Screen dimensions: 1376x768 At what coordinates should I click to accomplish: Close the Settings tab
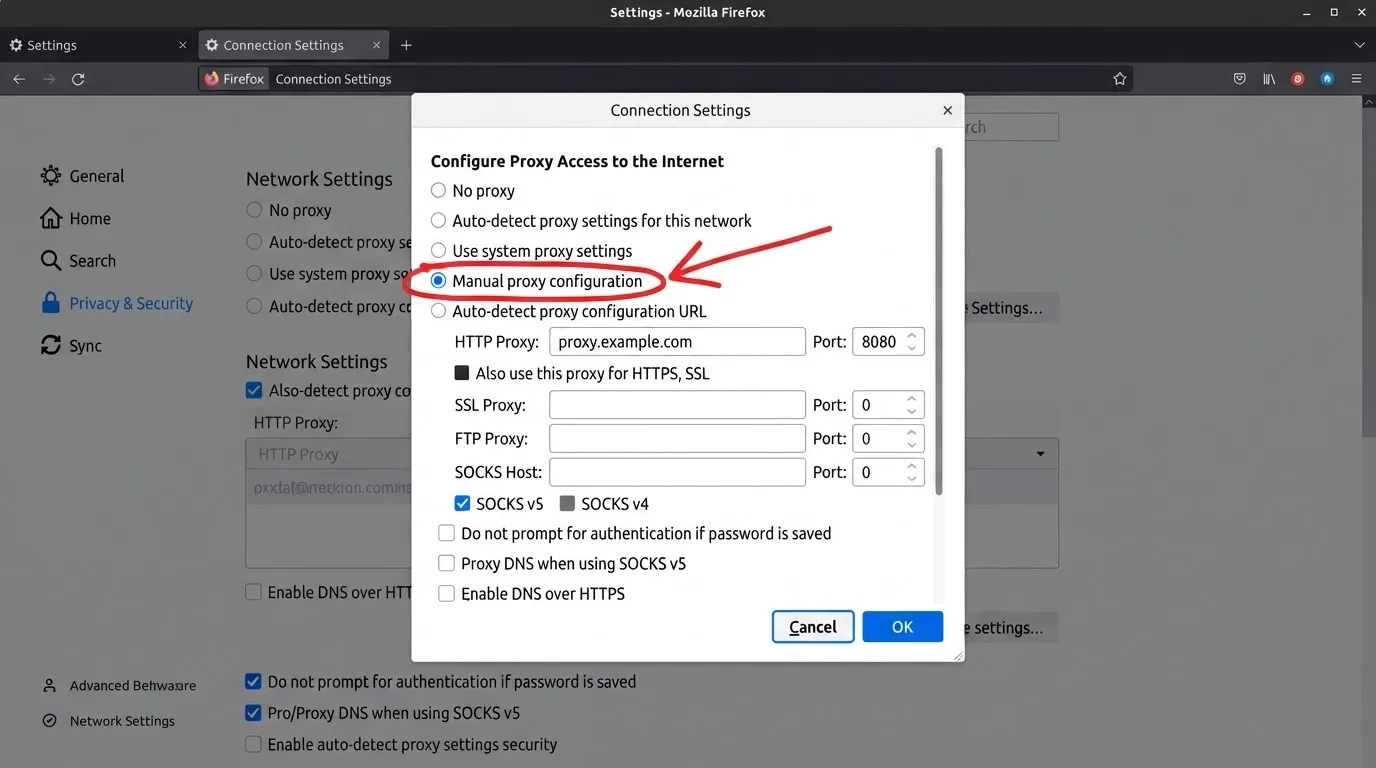click(x=182, y=45)
